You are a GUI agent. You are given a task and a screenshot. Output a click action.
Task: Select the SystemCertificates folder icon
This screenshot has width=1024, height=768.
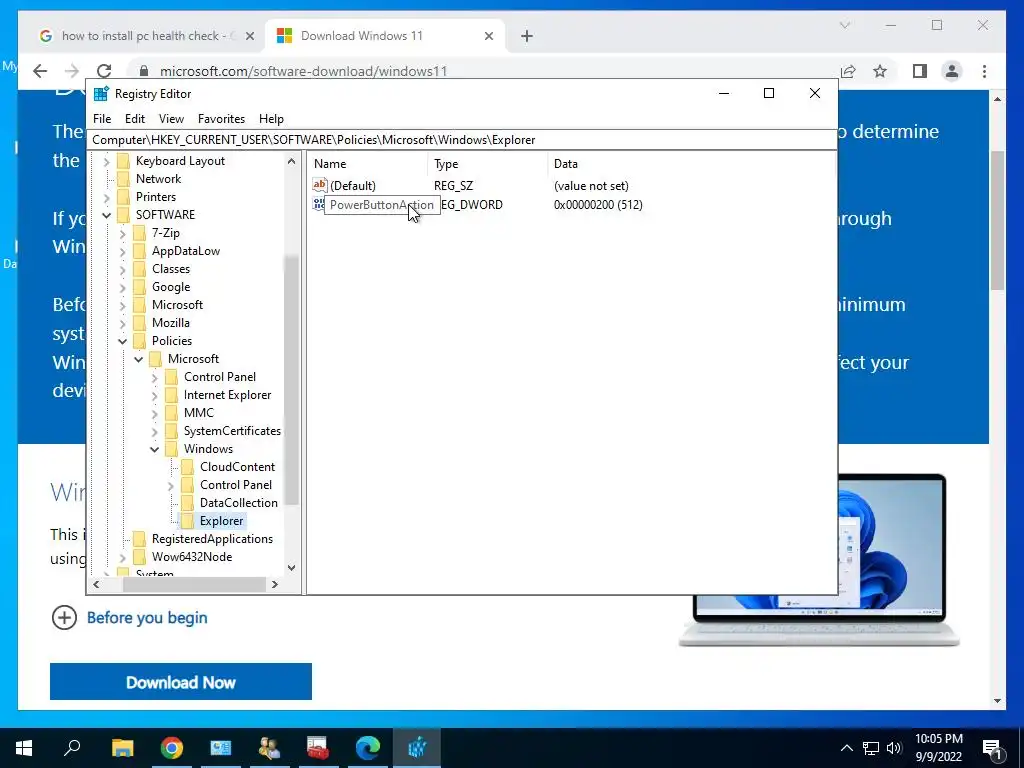(172, 431)
